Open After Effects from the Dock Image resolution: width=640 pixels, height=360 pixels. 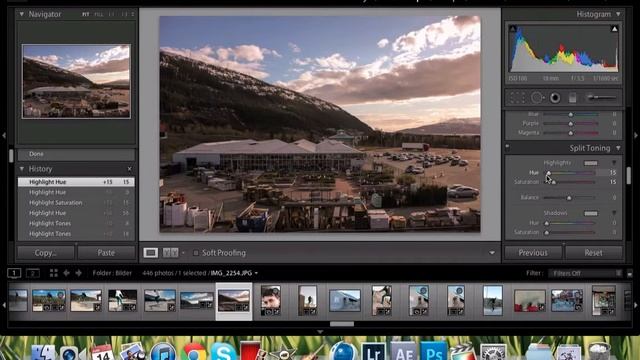(x=403, y=351)
